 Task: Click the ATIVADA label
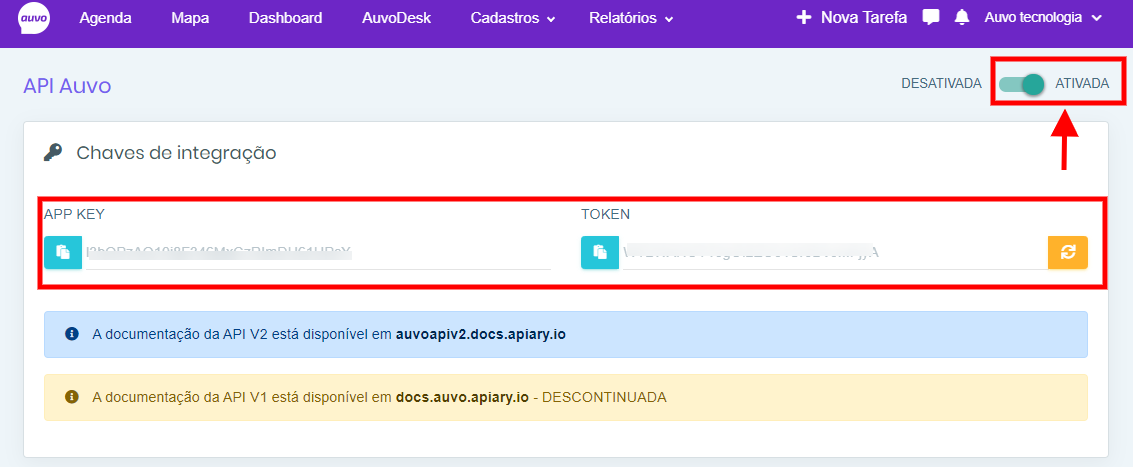click(1082, 84)
